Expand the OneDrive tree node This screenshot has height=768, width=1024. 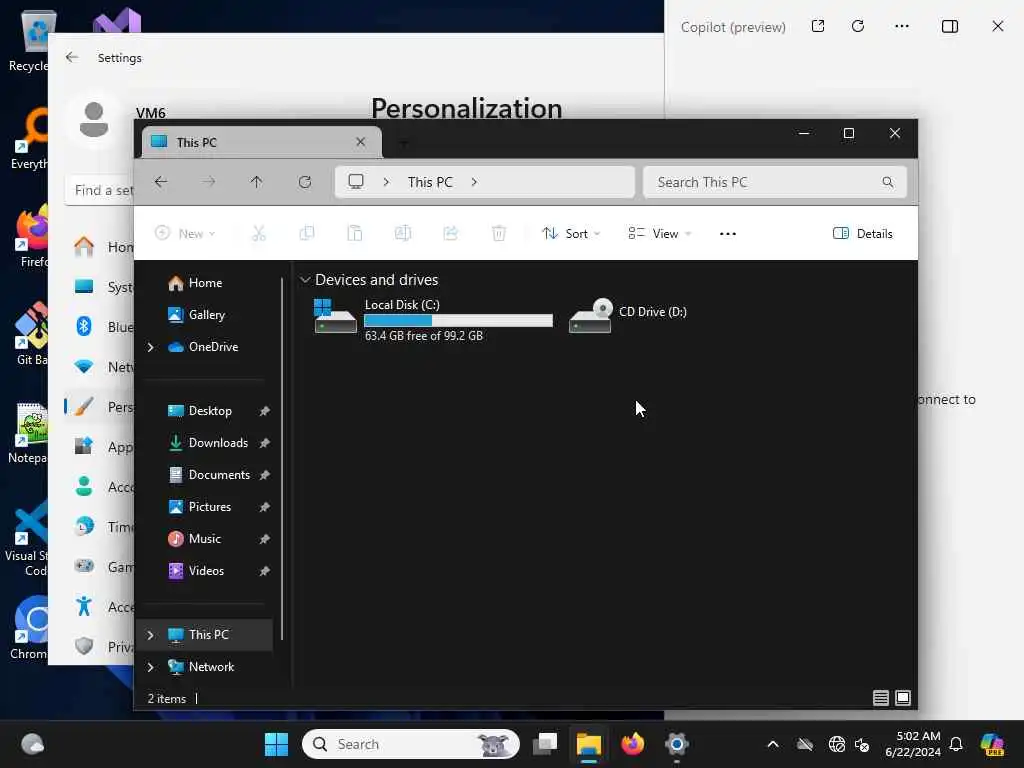click(151, 347)
